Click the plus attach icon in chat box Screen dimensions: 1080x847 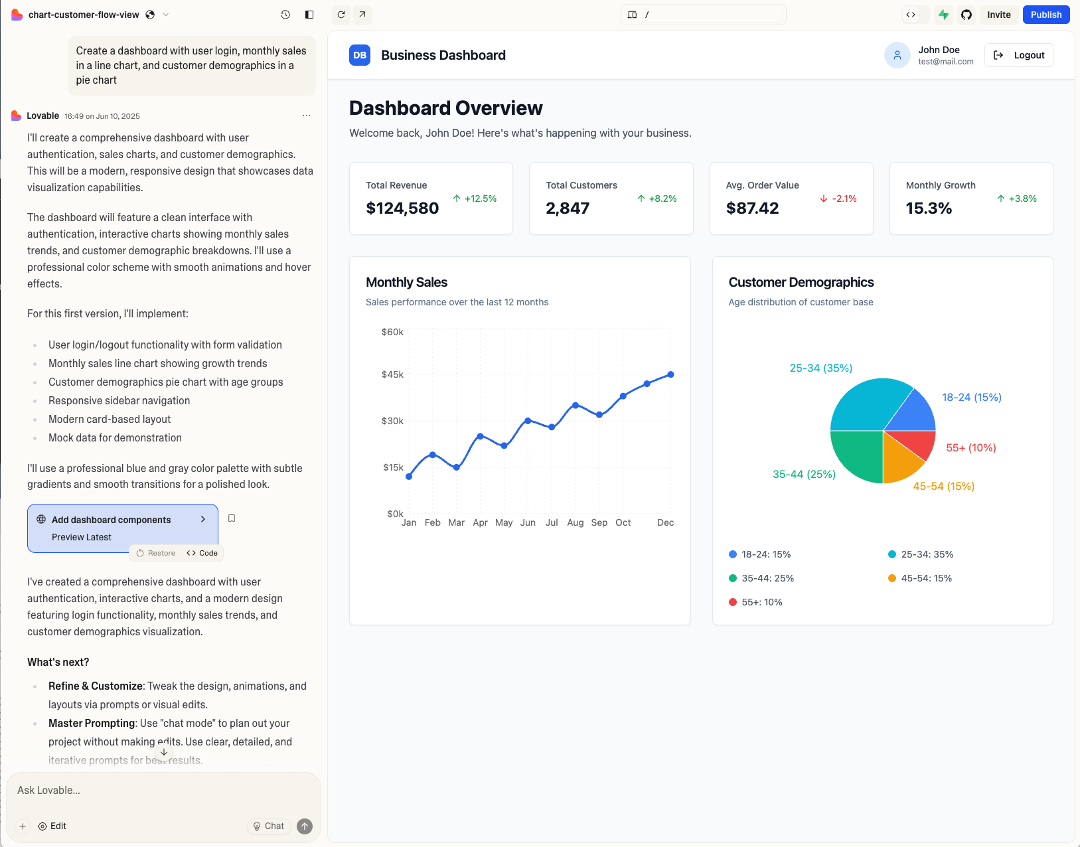[22, 826]
